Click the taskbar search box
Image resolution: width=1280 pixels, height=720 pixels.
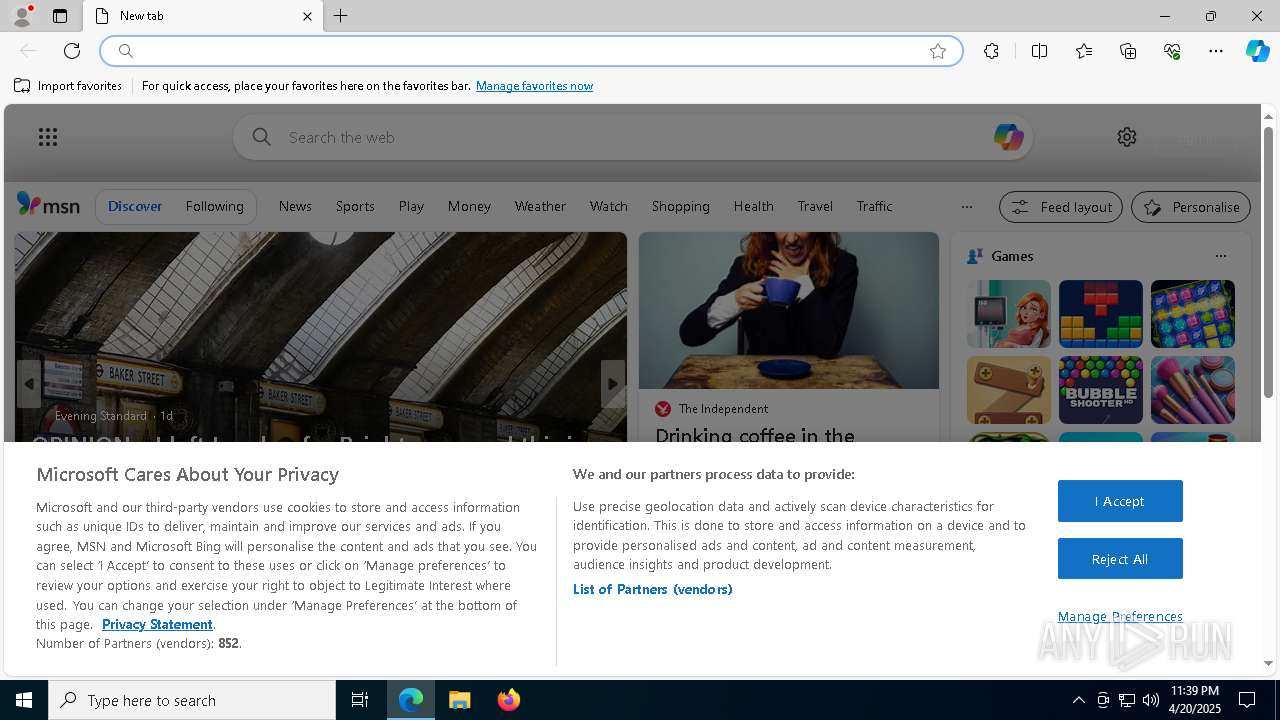192,700
